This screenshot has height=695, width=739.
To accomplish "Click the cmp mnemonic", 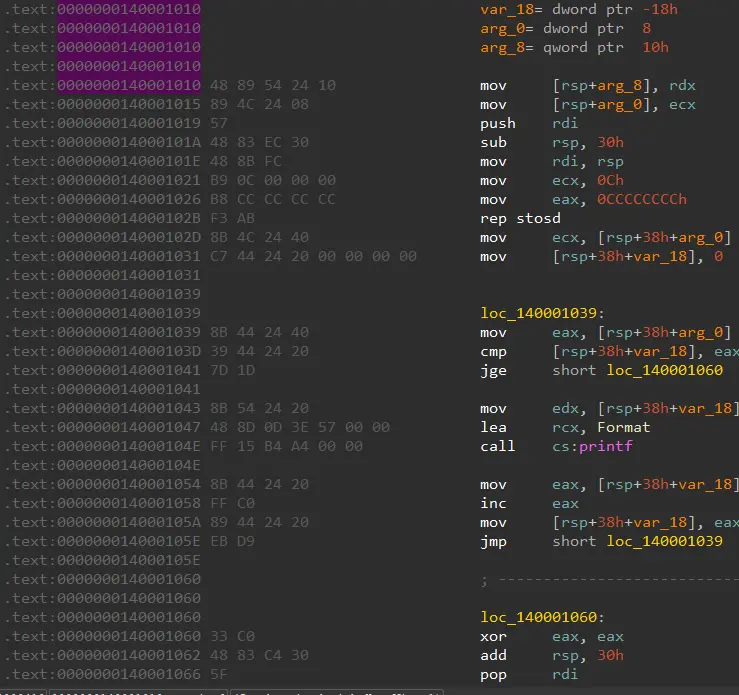I will click(493, 352).
